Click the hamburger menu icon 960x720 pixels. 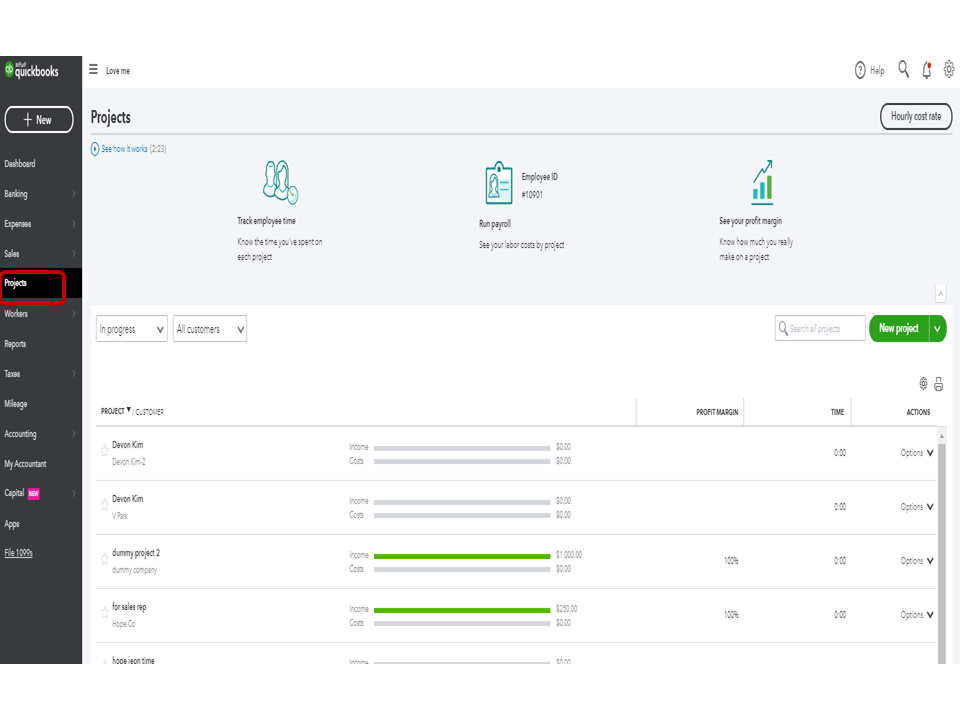click(93, 70)
